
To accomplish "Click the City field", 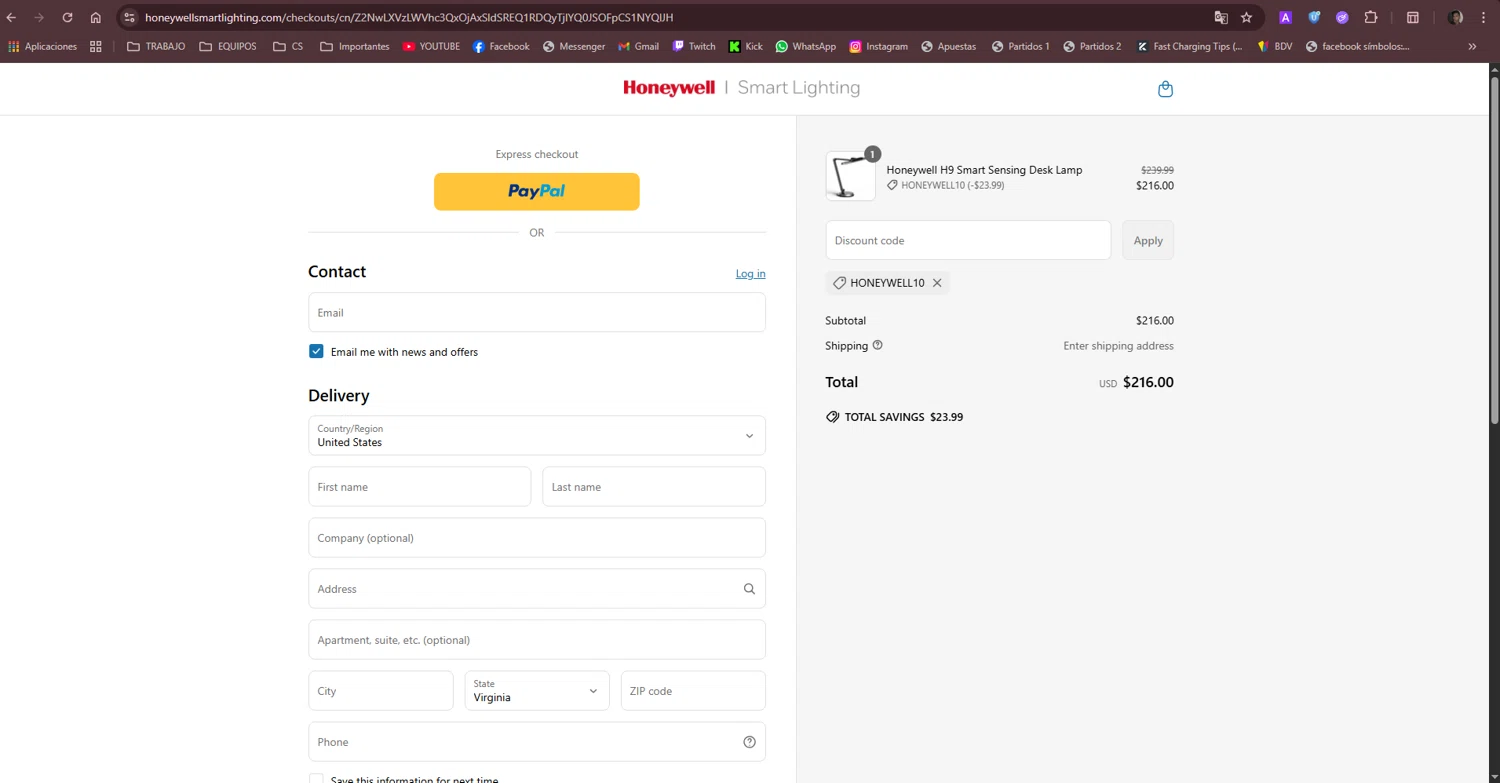I will [381, 691].
